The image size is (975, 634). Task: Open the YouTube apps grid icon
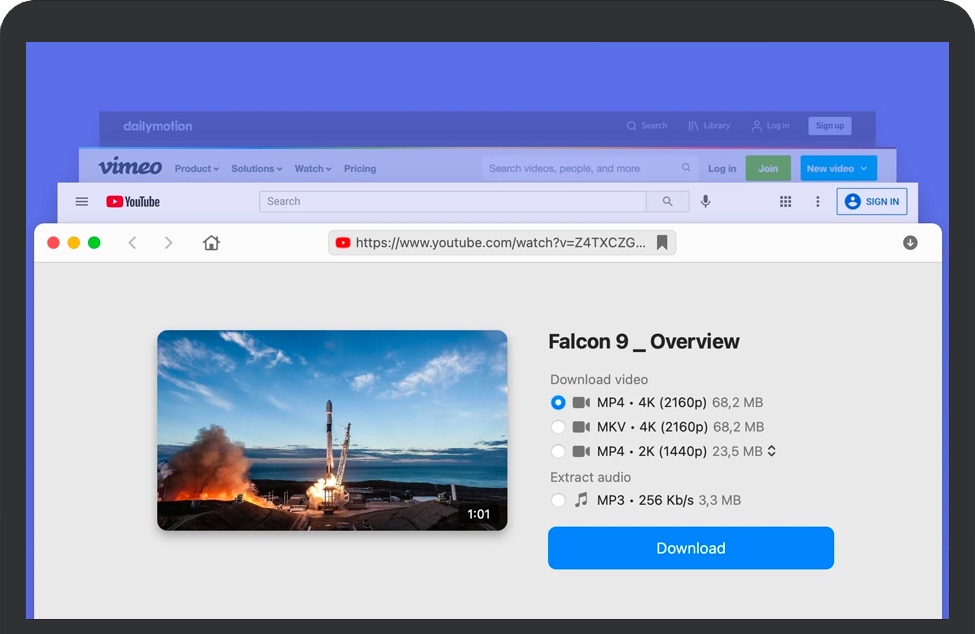point(785,201)
